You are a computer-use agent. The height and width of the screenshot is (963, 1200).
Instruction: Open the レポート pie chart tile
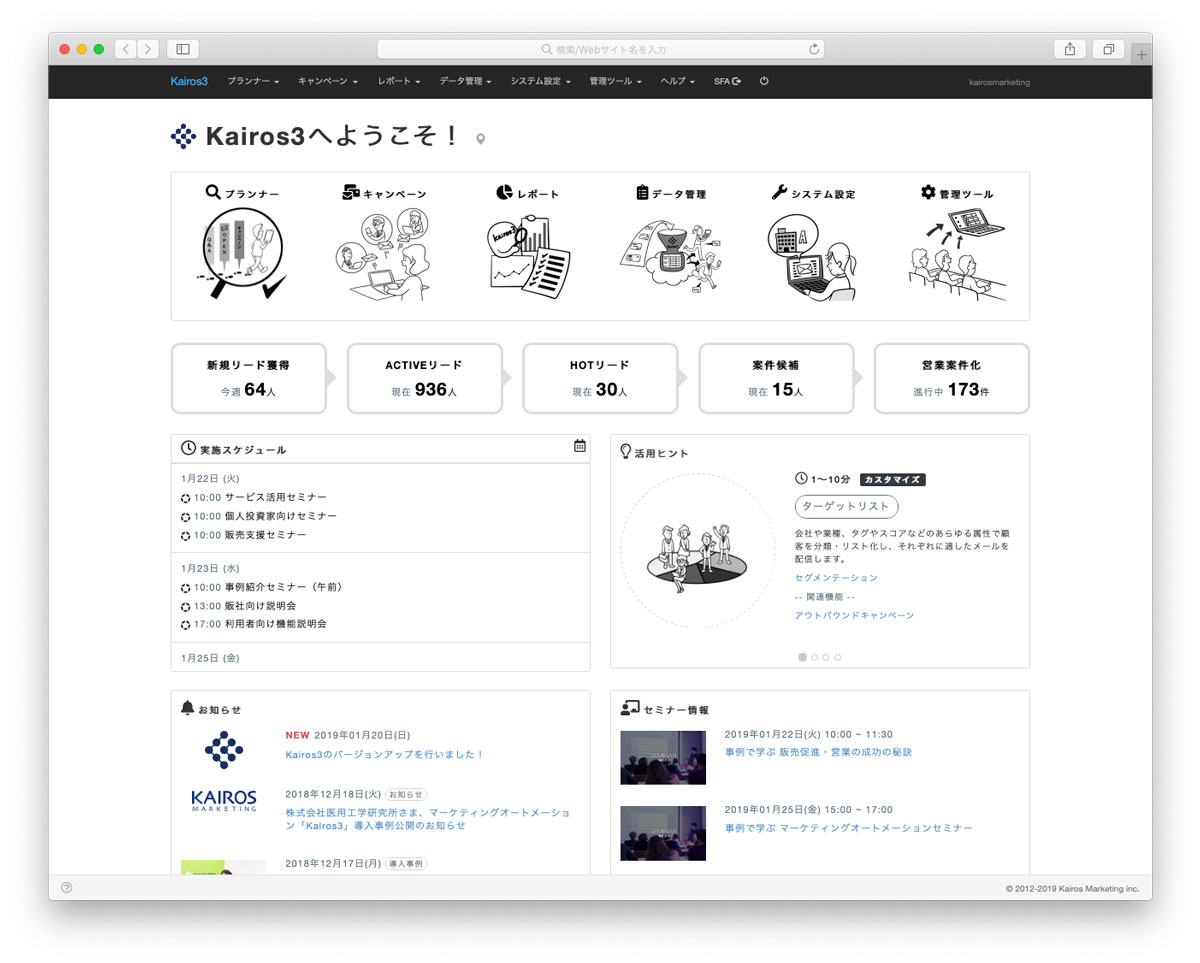click(527, 242)
